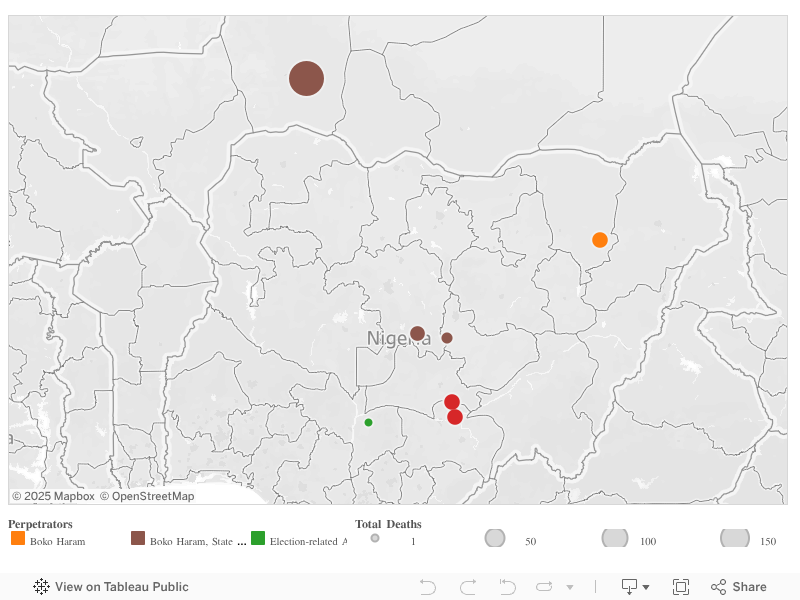Open the download options caret
The image size is (800, 600).
[646, 587]
